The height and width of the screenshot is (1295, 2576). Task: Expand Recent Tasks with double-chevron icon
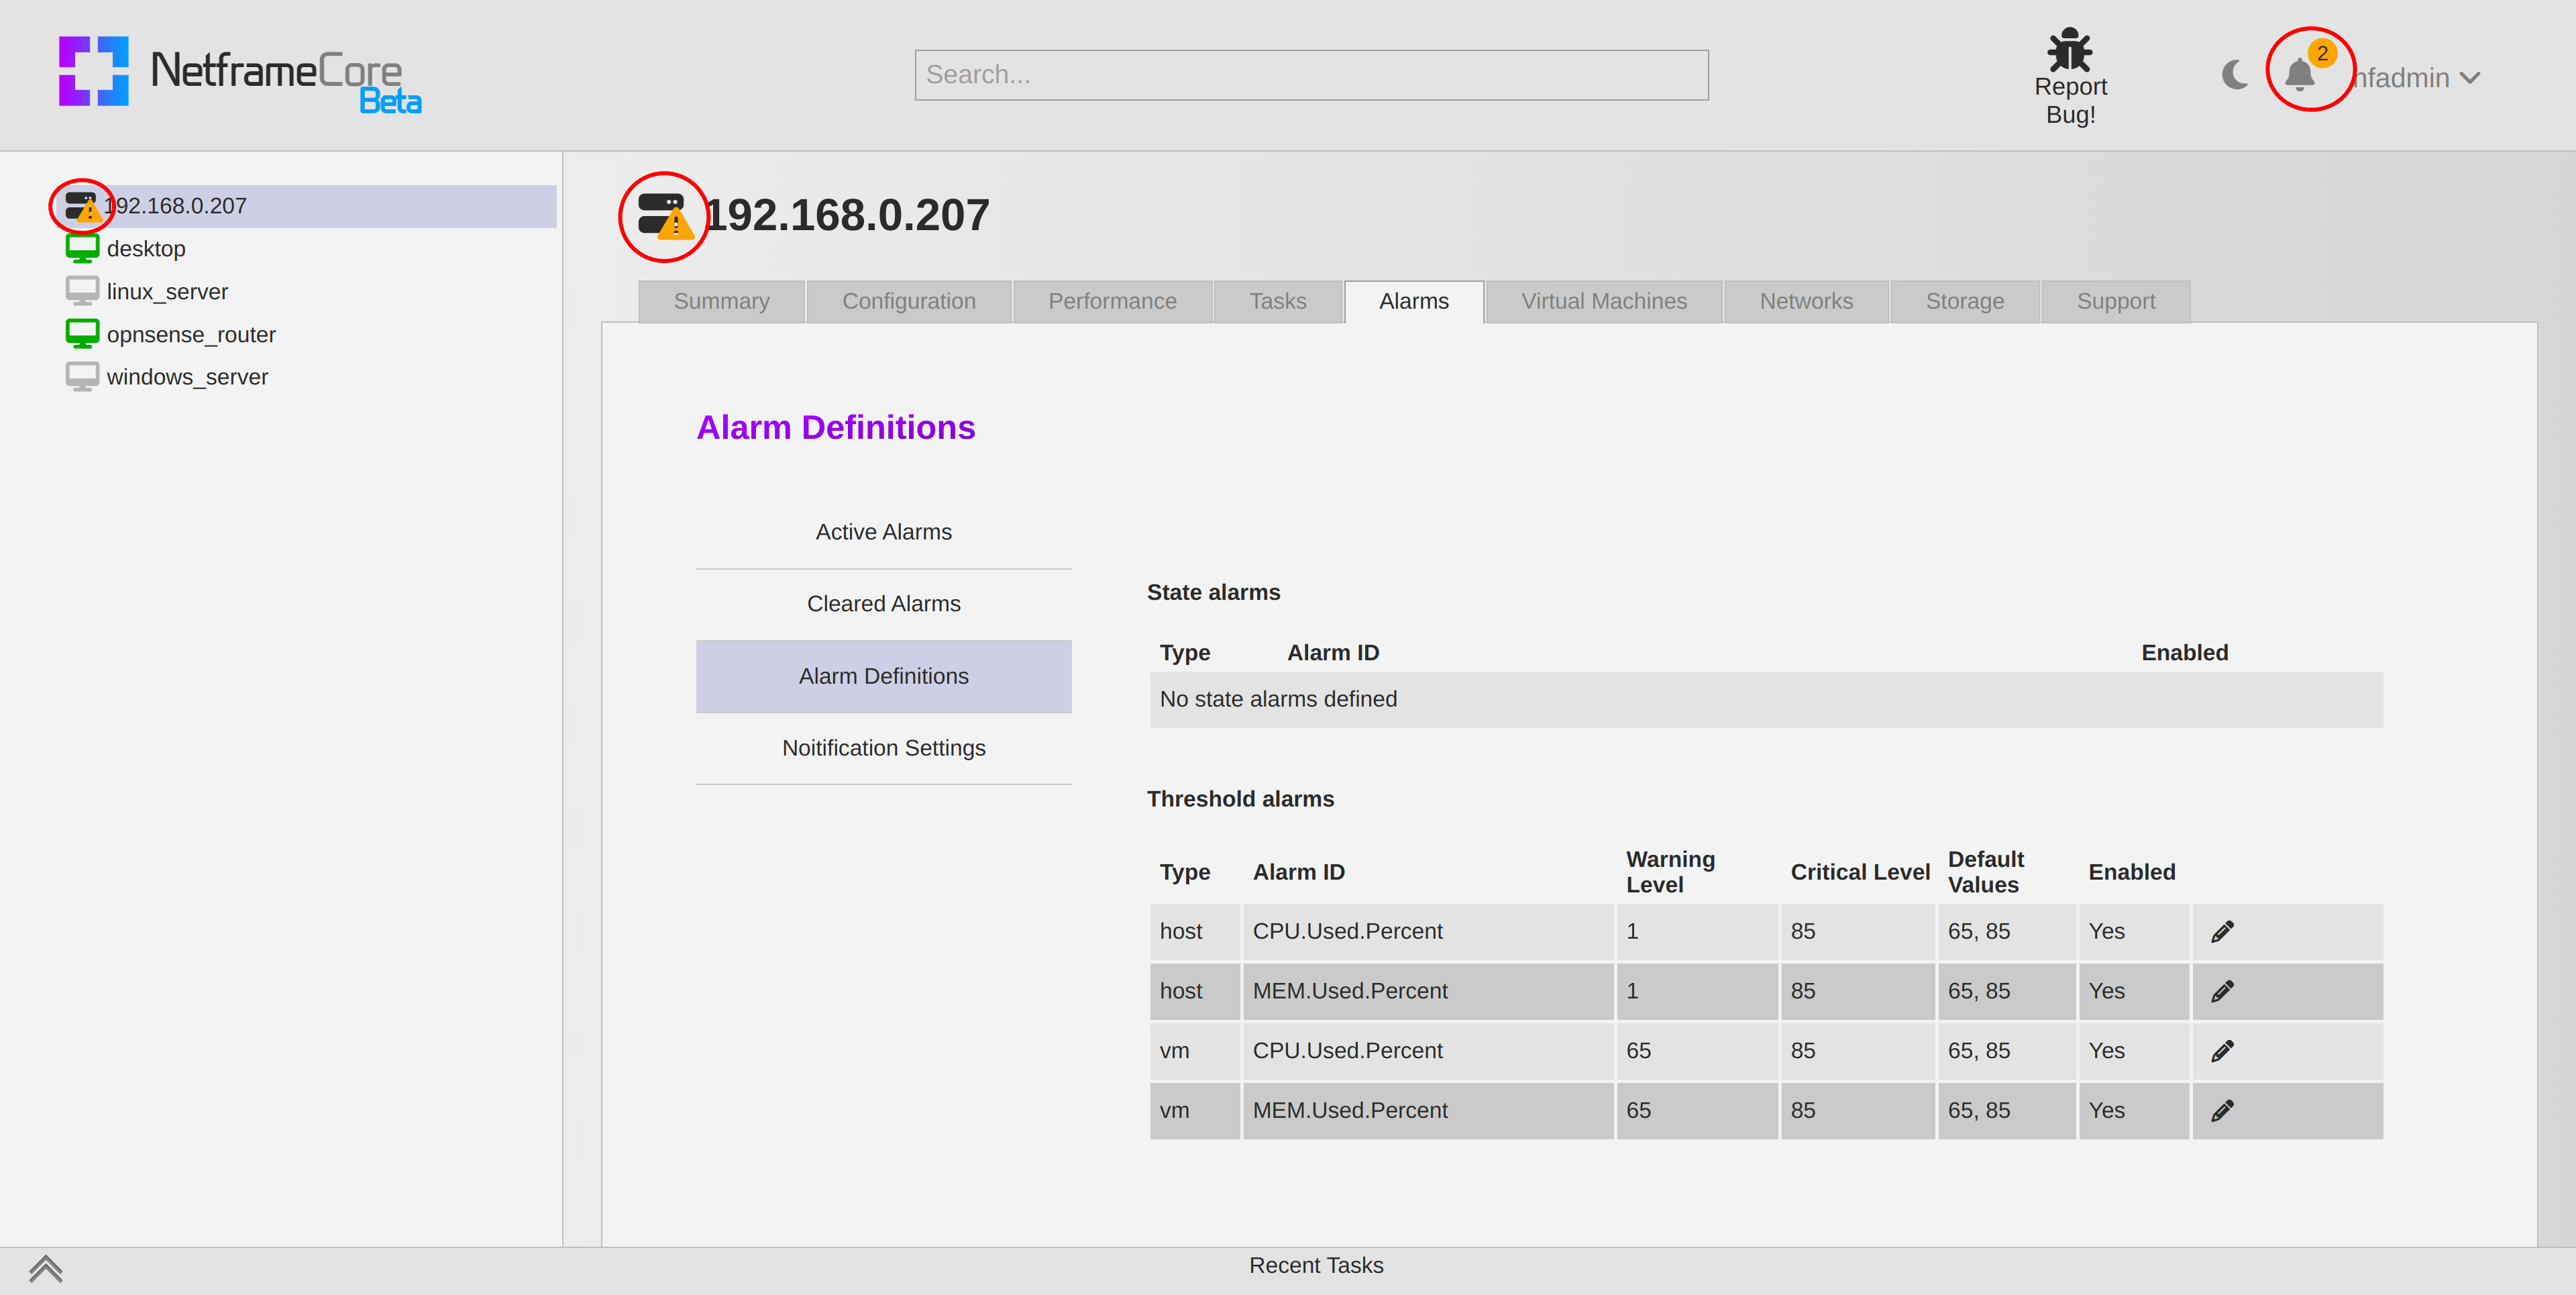pyautogui.click(x=45, y=1269)
